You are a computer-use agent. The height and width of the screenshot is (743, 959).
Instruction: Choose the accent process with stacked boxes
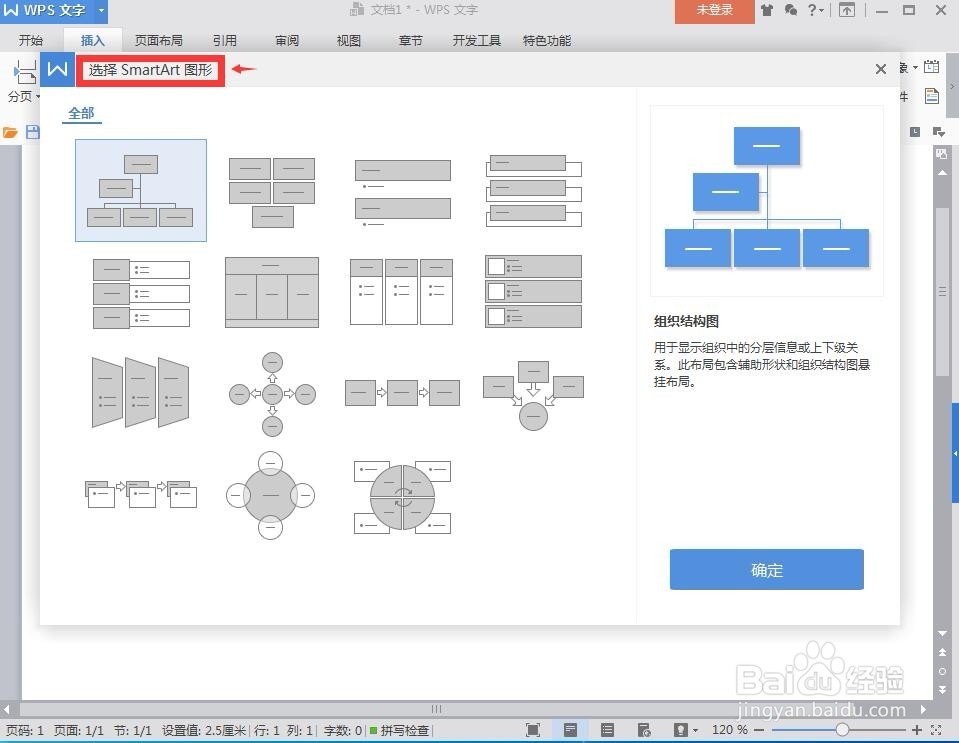tap(141, 494)
